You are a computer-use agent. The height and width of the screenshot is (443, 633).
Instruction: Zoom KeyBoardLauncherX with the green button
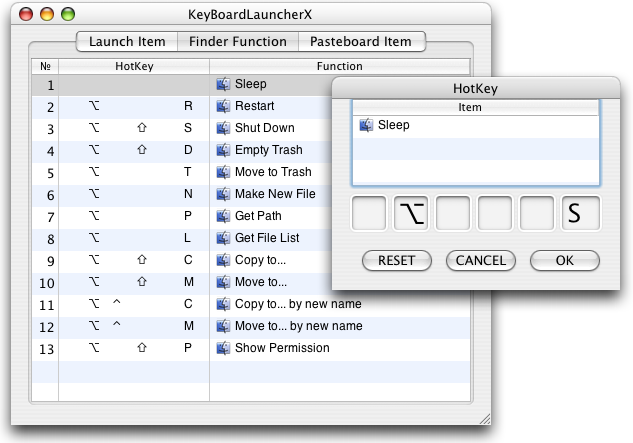[x=68, y=14]
